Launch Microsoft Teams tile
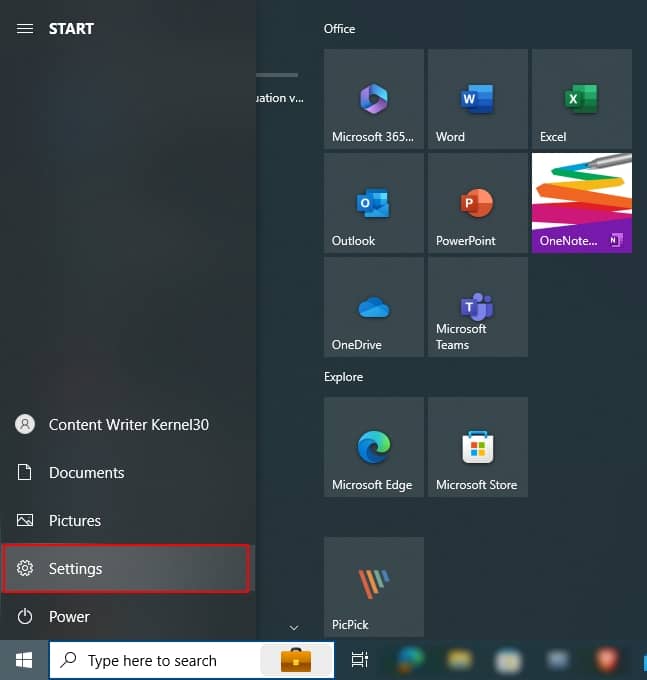647x680 pixels. click(478, 307)
